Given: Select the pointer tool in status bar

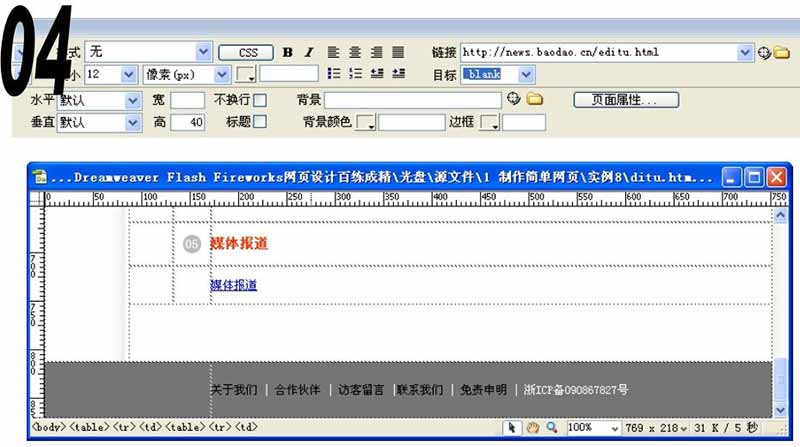Looking at the screenshot, I should coord(512,428).
